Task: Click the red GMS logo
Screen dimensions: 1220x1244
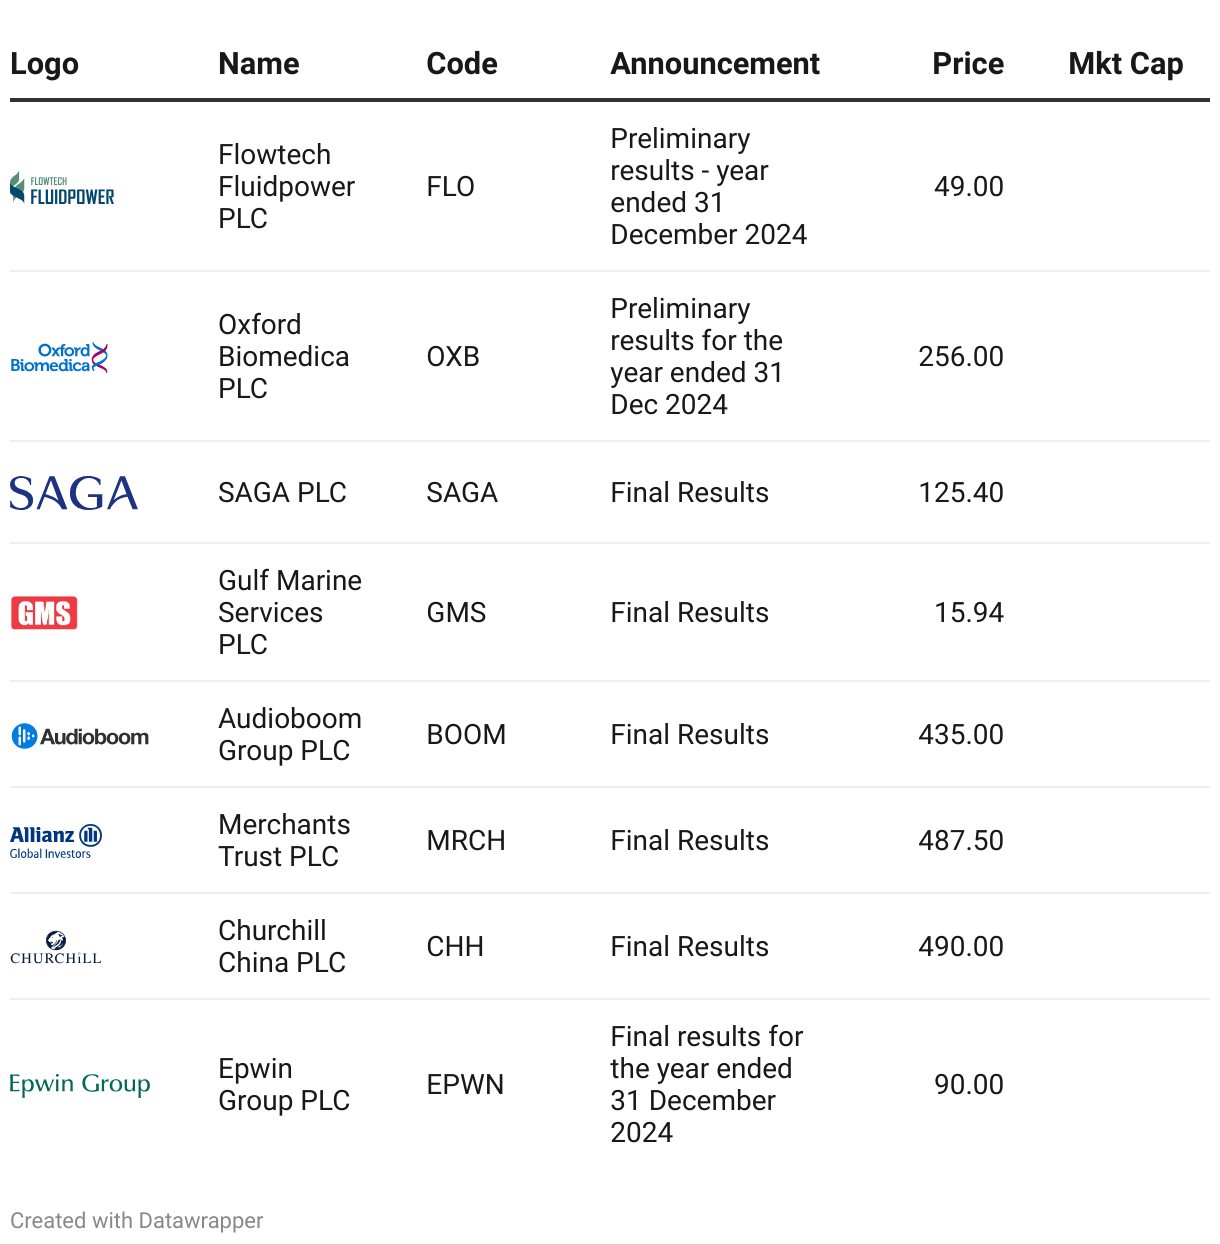Action: pos(44,613)
